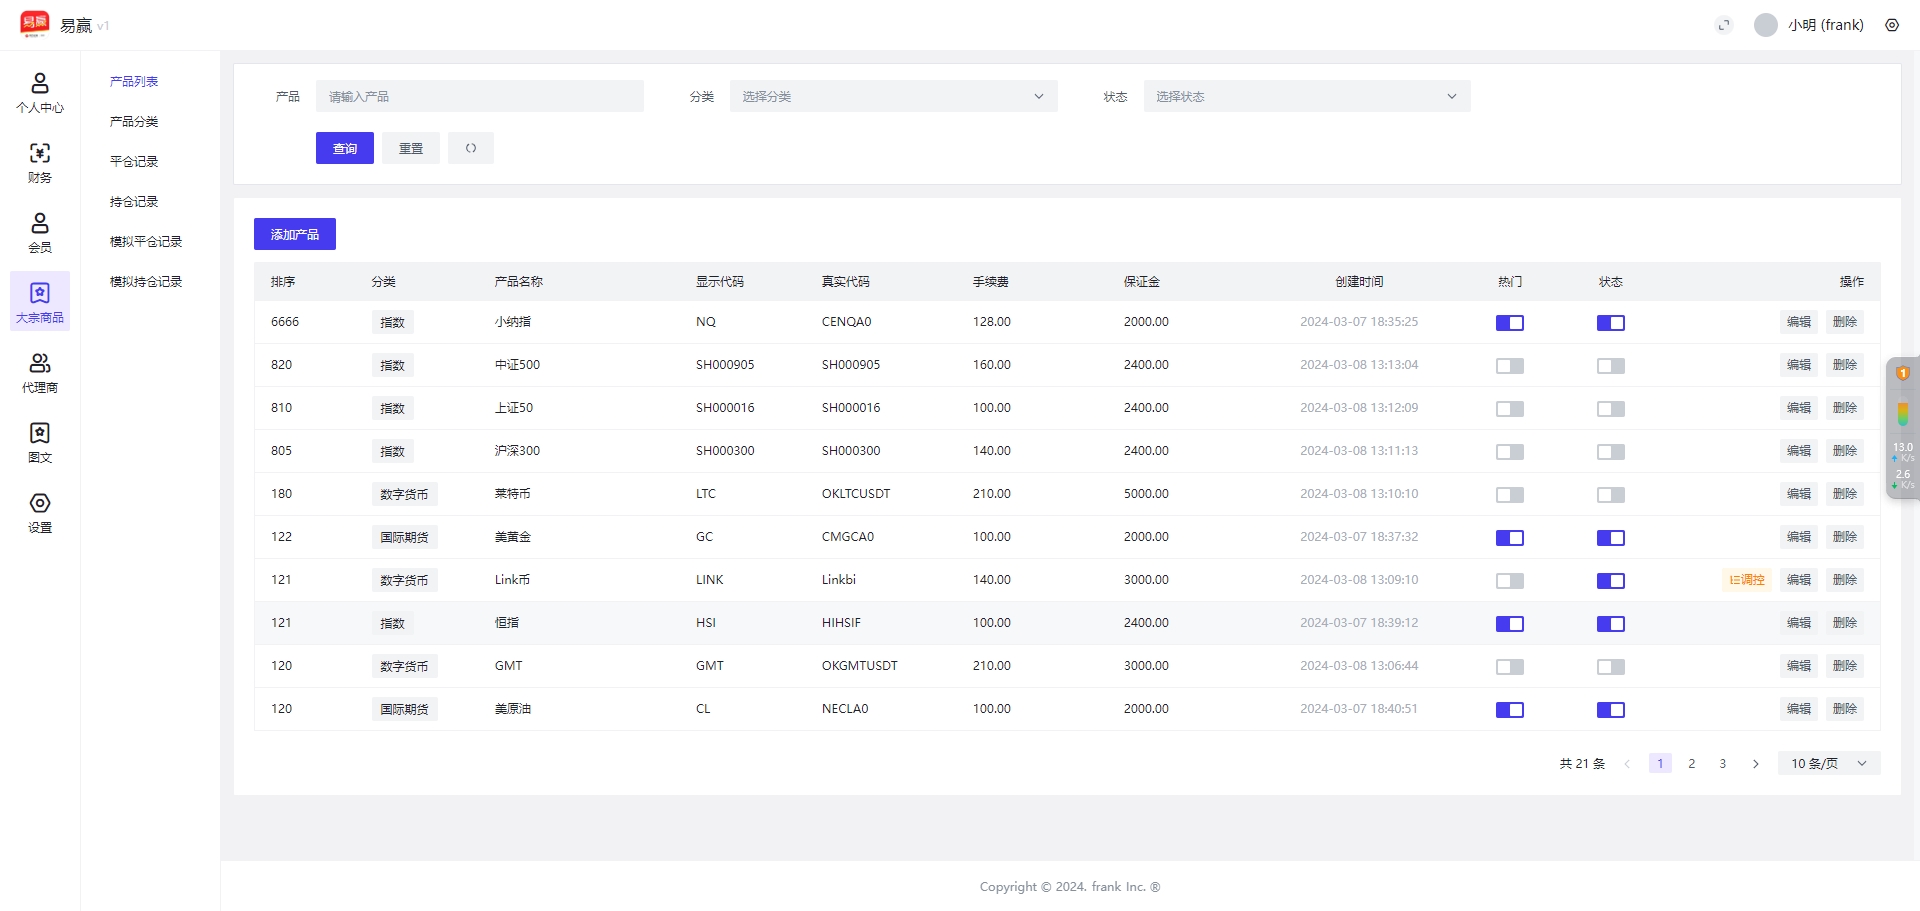Screen dimensions: 1920x911
Task: Open 模拟持仓记录 menu item
Action: (146, 281)
